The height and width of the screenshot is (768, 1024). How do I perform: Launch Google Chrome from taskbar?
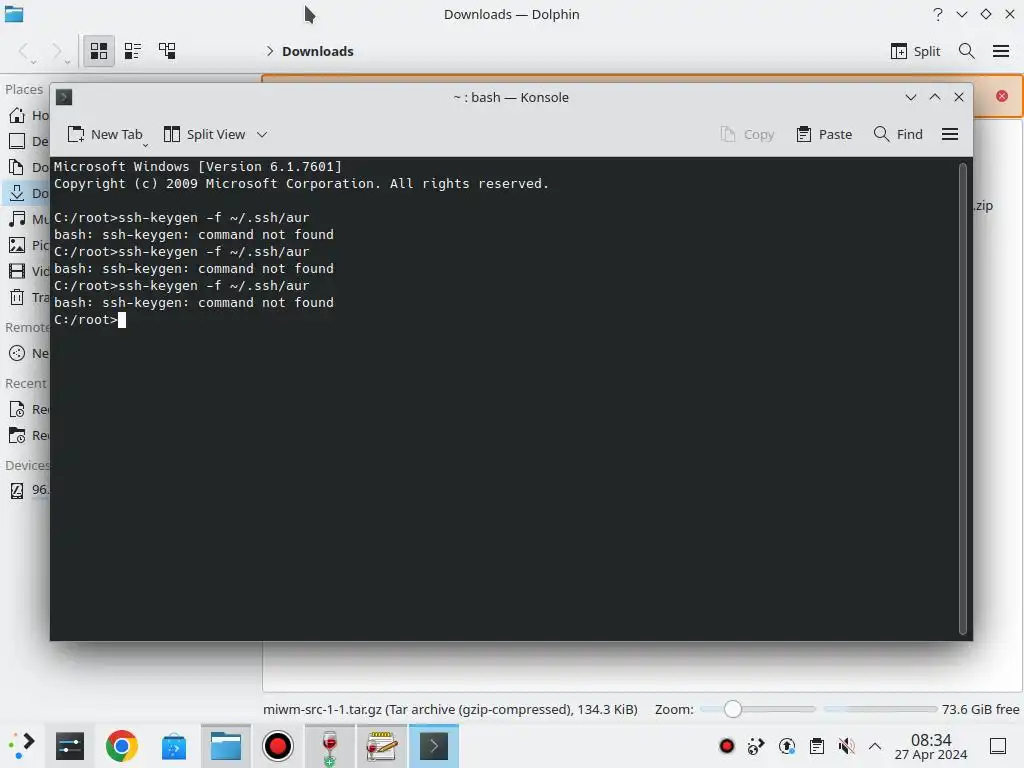click(121, 746)
